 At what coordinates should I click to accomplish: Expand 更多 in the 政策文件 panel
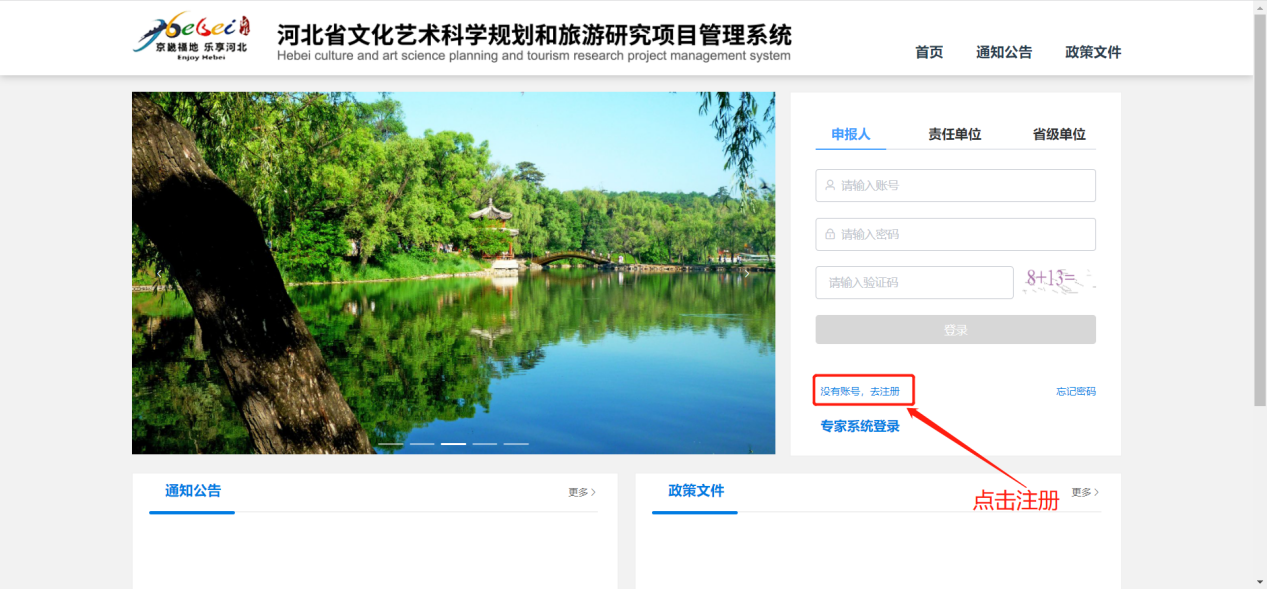point(1085,492)
